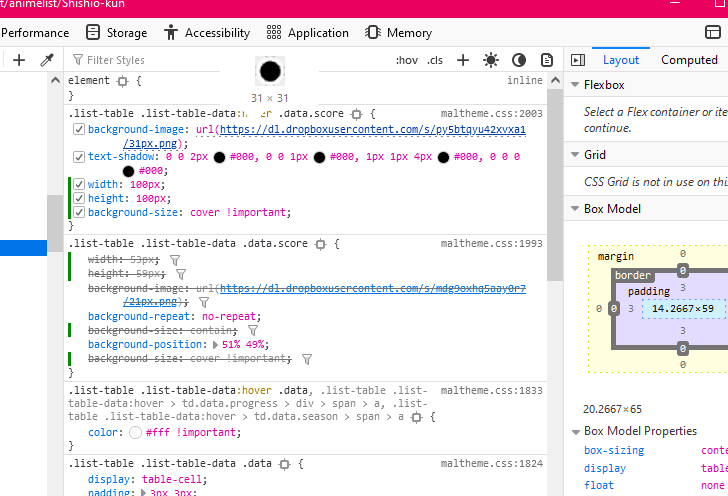The width and height of the screenshot is (728, 496).
Task: Click the white #fff color swatch
Action: [x=136, y=433]
